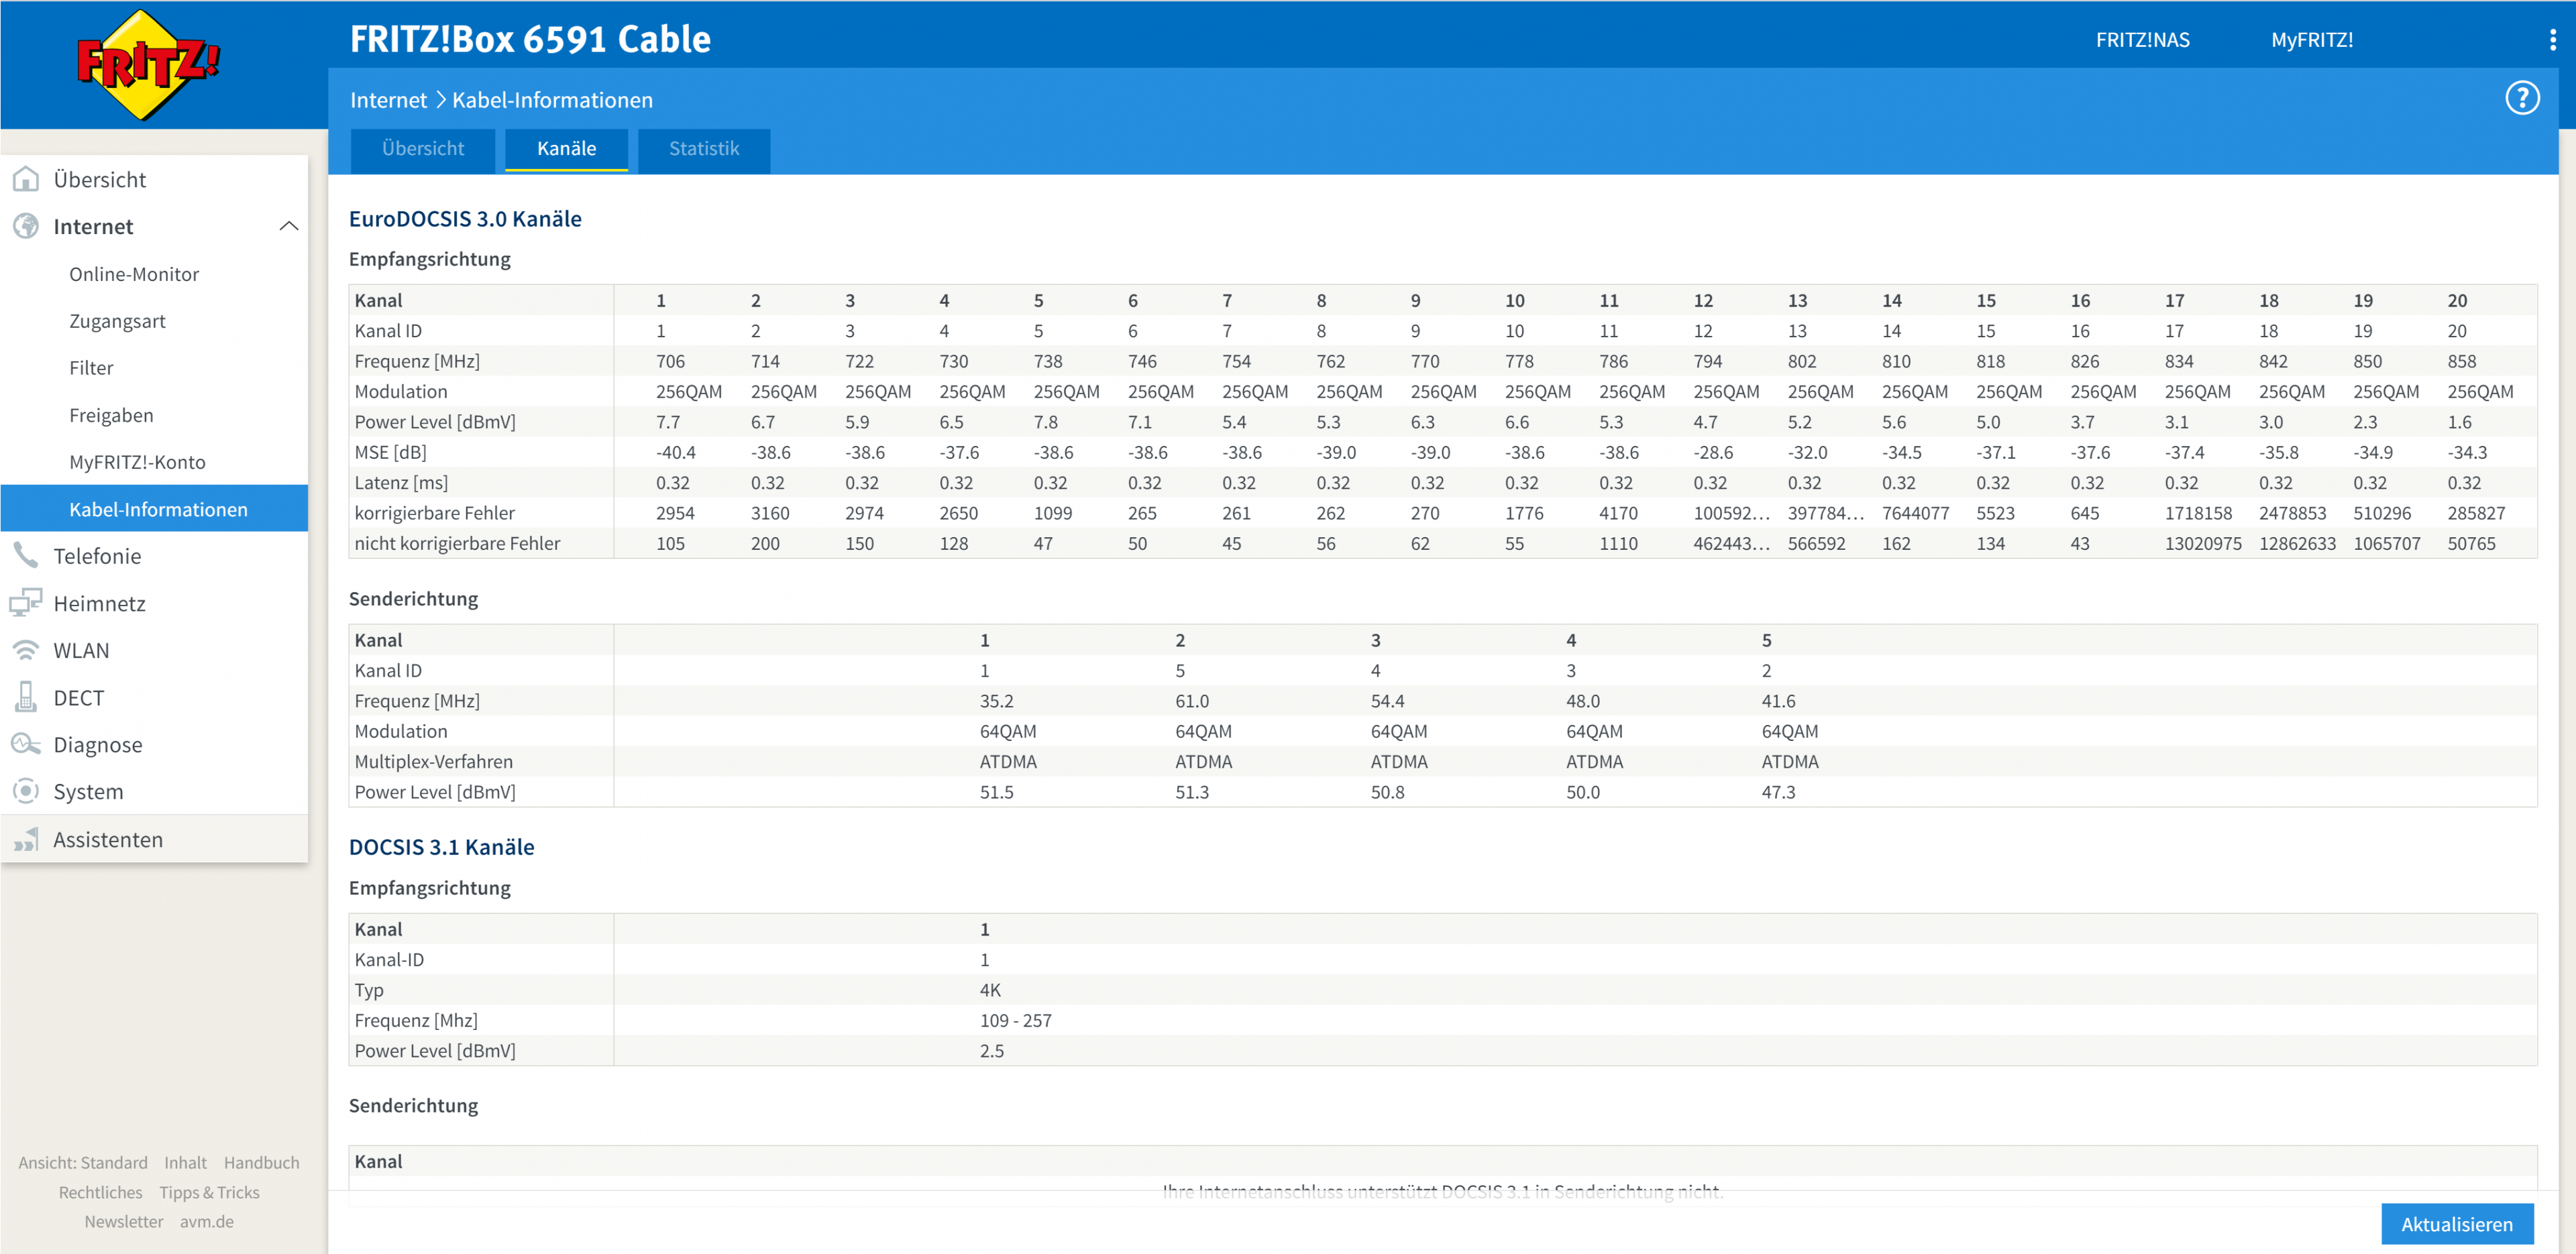Switch to the Statistik tab
This screenshot has height=1254, width=2576.
(704, 149)
